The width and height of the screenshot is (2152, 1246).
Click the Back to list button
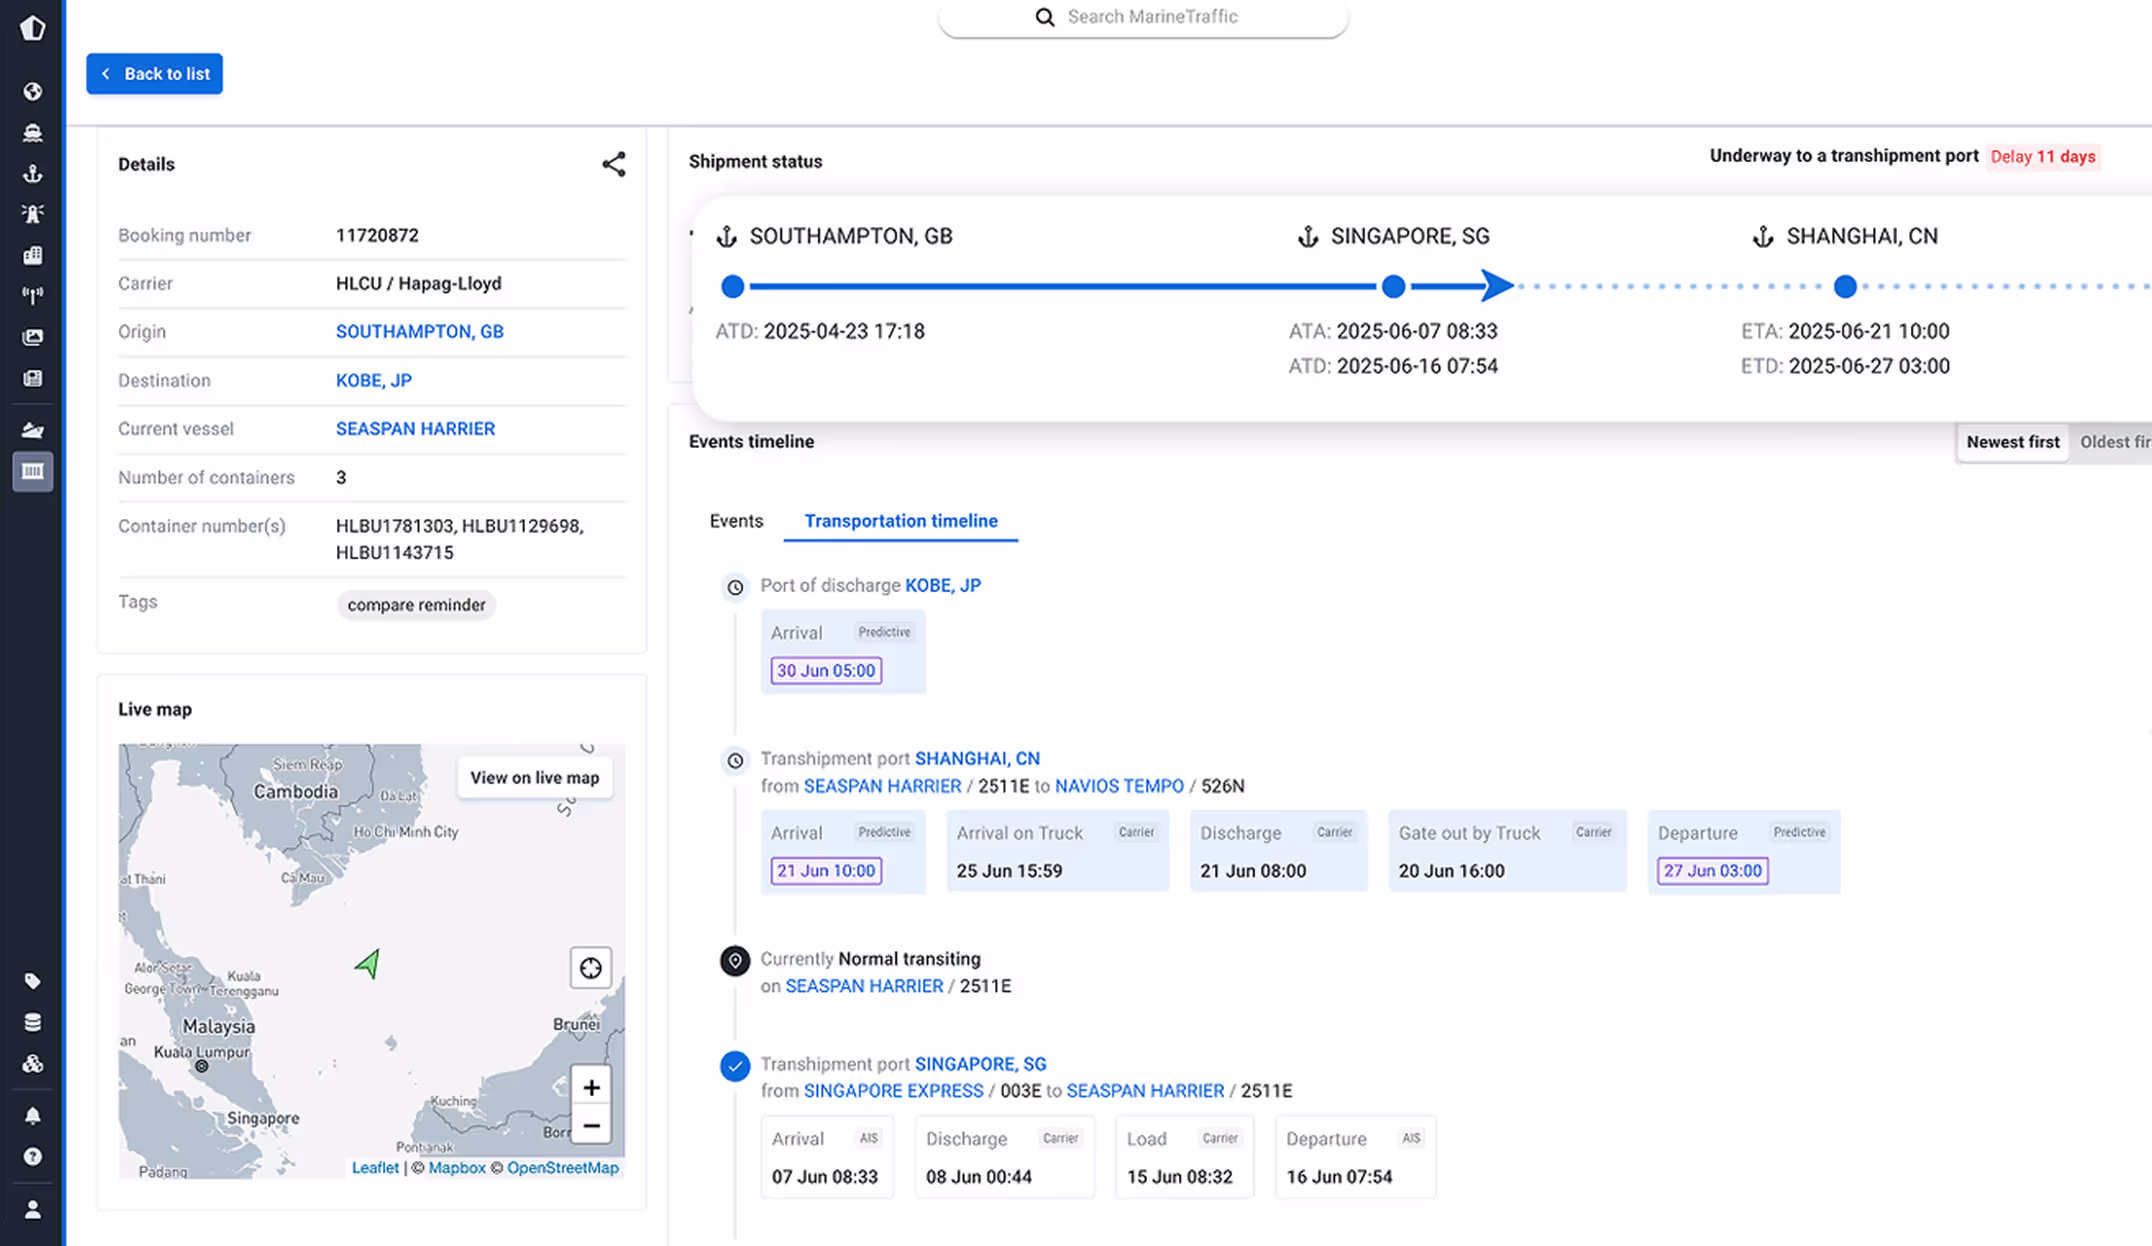[154, 73]
